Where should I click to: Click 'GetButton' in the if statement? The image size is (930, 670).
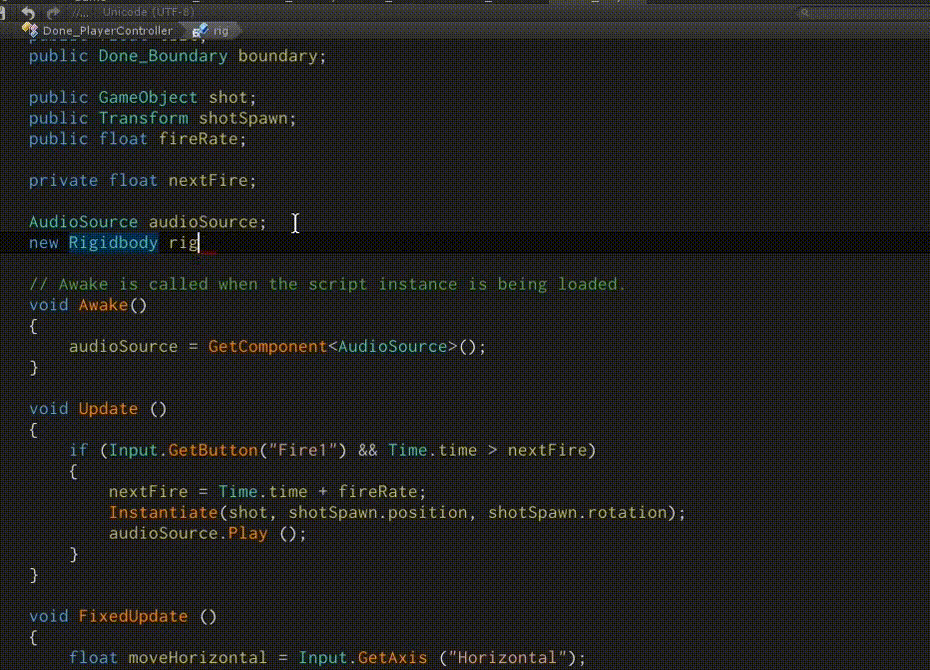click(x=213, y=450)
